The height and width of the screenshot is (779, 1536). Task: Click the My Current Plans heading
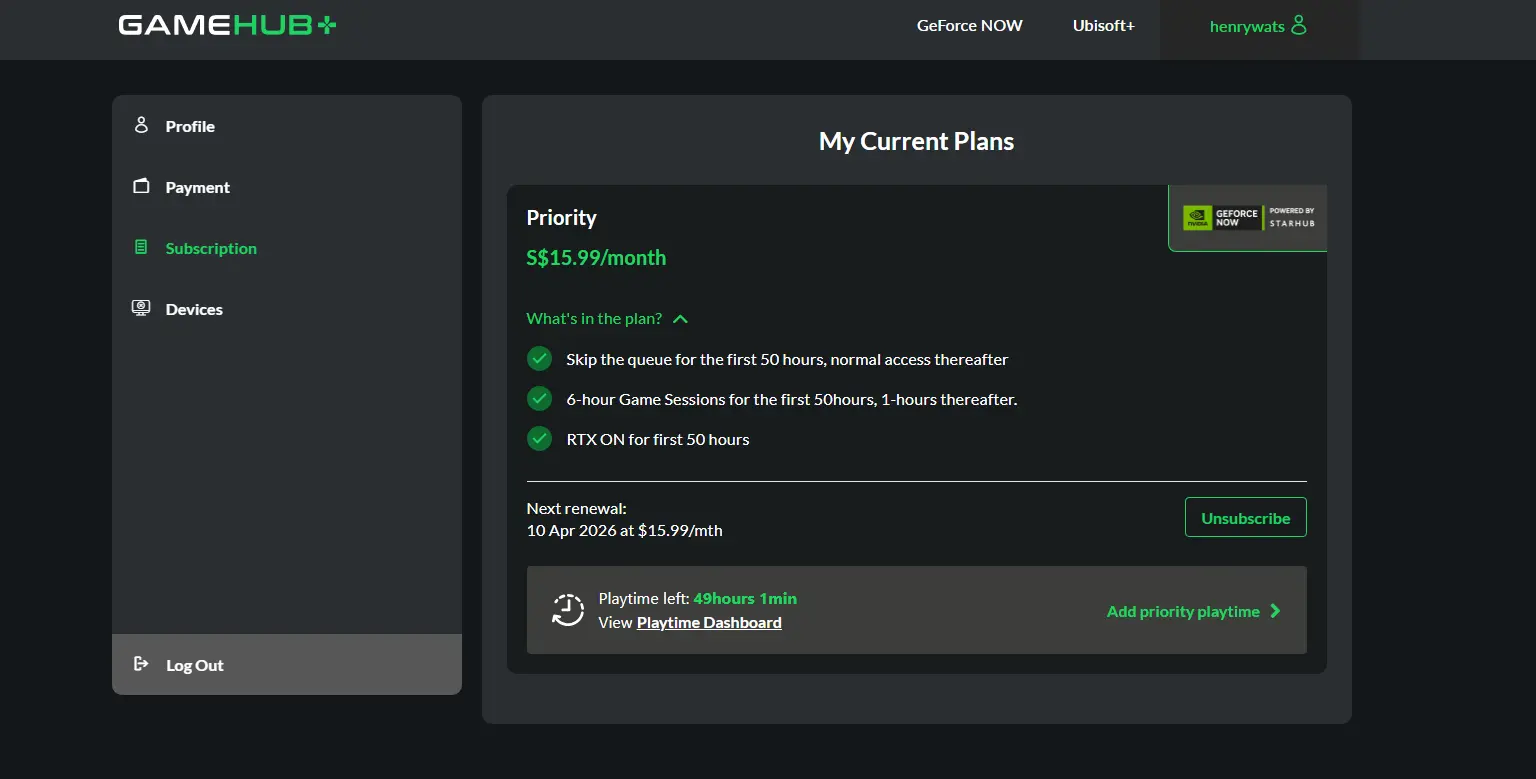(916, 141)
